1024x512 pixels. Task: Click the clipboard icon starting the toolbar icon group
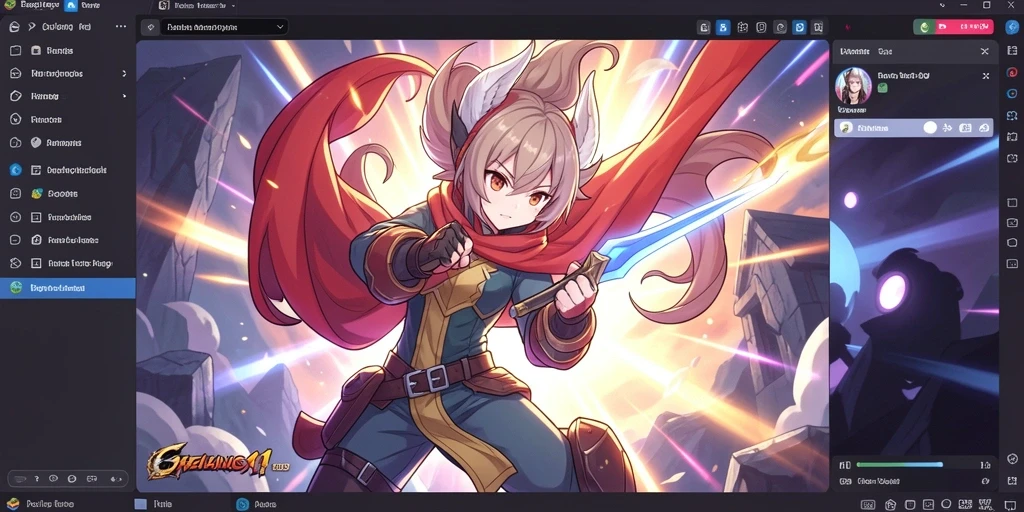tap(704, 27)
